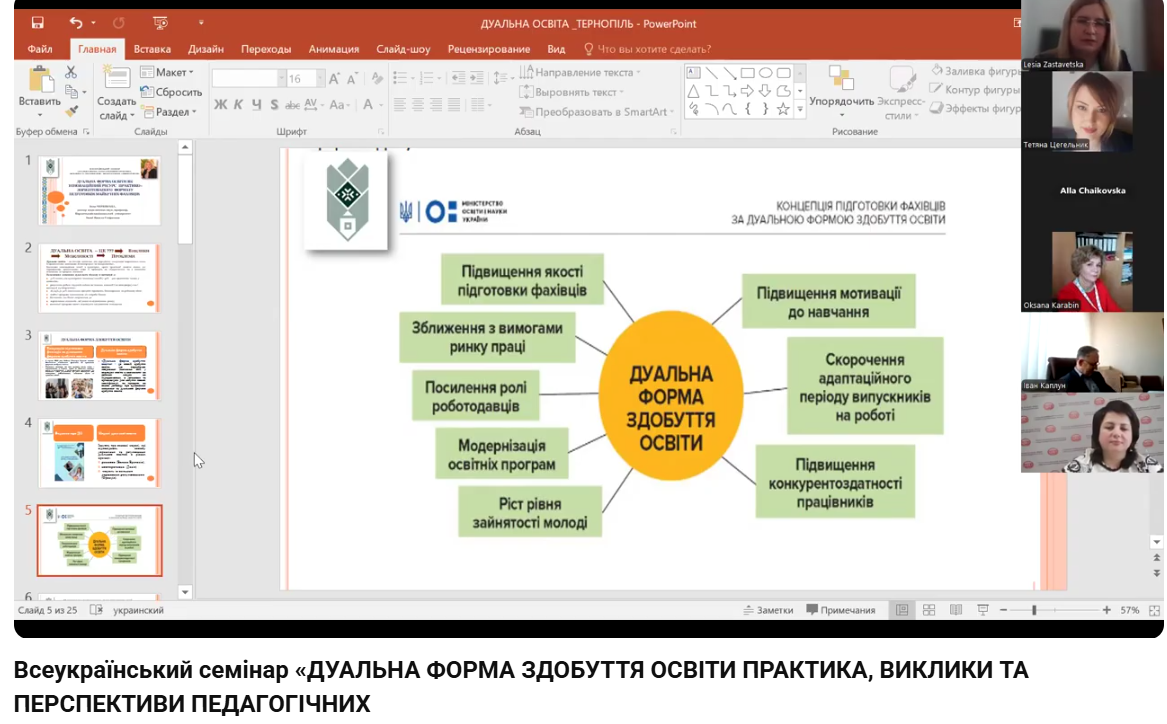The height and width of the screenshot is (724, 1167).
Task: Expand the shapes gallery more arrow
Action: [799, 109]
